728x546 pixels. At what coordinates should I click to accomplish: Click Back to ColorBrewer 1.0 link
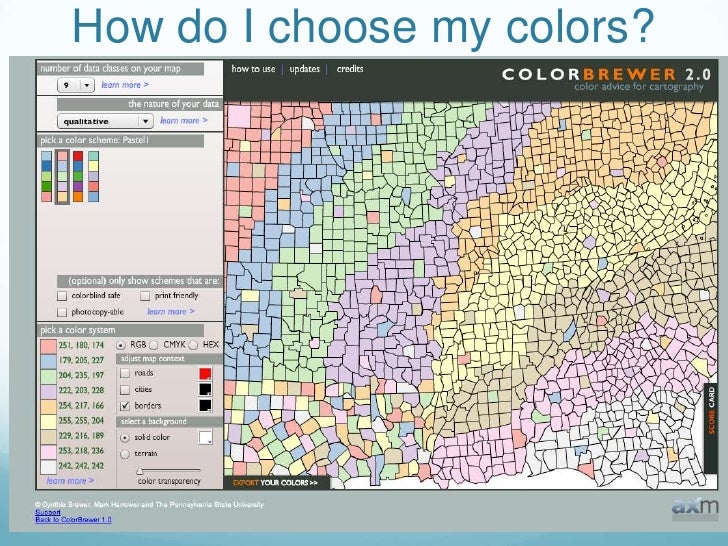[73, 520]
